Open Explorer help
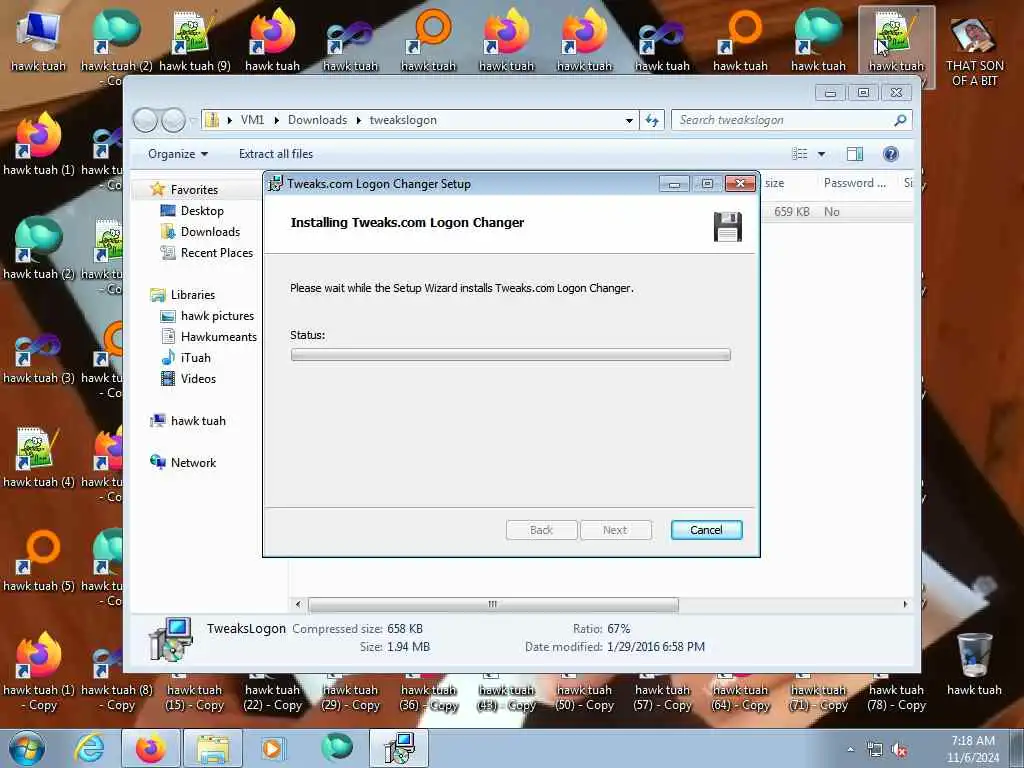 click(x=891, y=154)
